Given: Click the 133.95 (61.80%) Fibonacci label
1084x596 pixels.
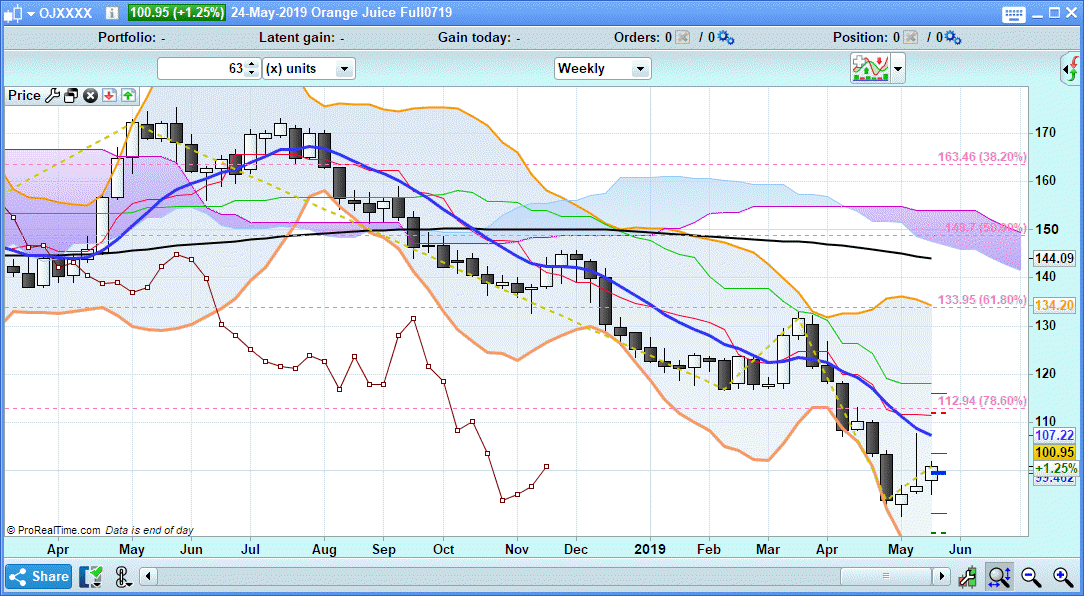Looking at the screenshot, I should click(982, 299).
